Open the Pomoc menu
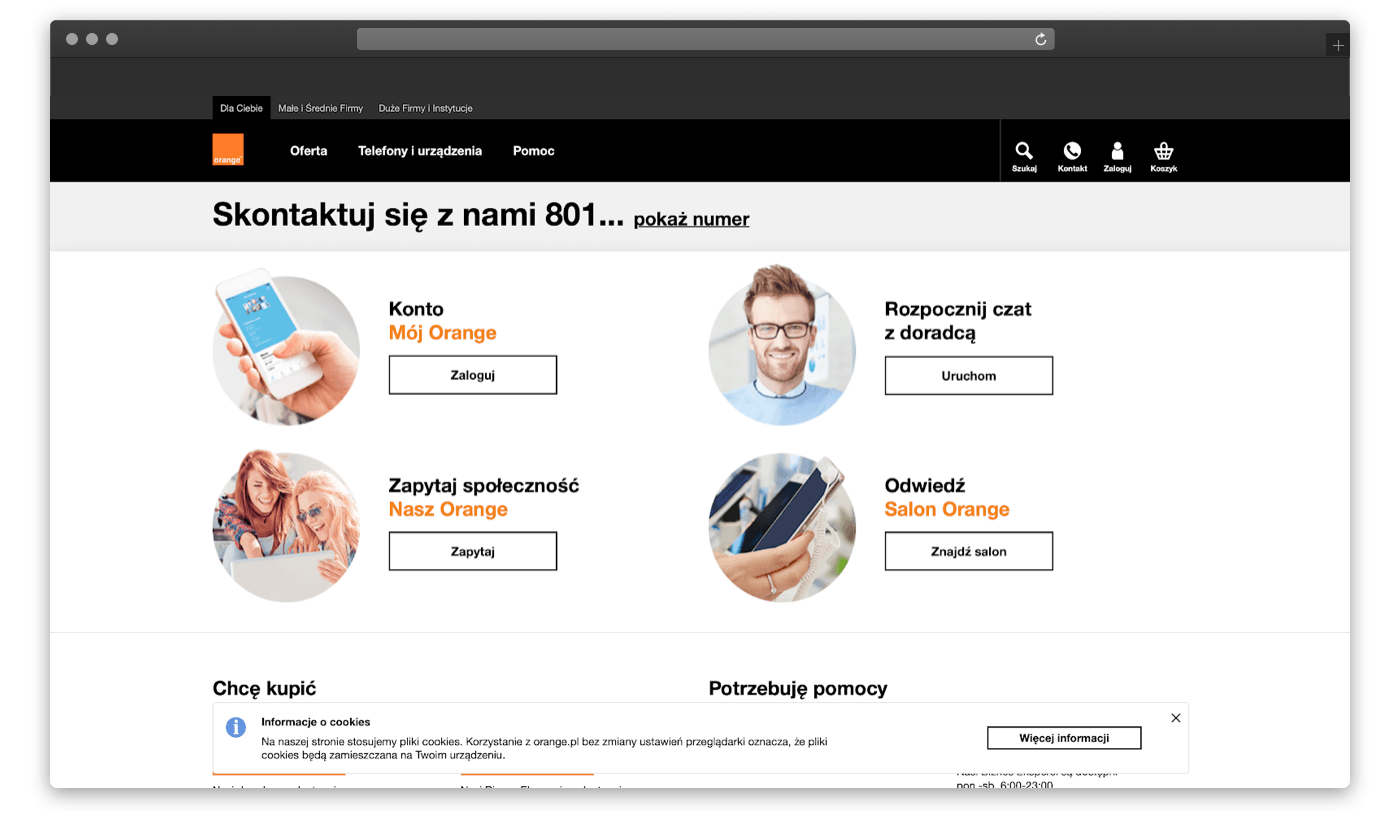Screen dimensions: 1400x828 [534, 151]
